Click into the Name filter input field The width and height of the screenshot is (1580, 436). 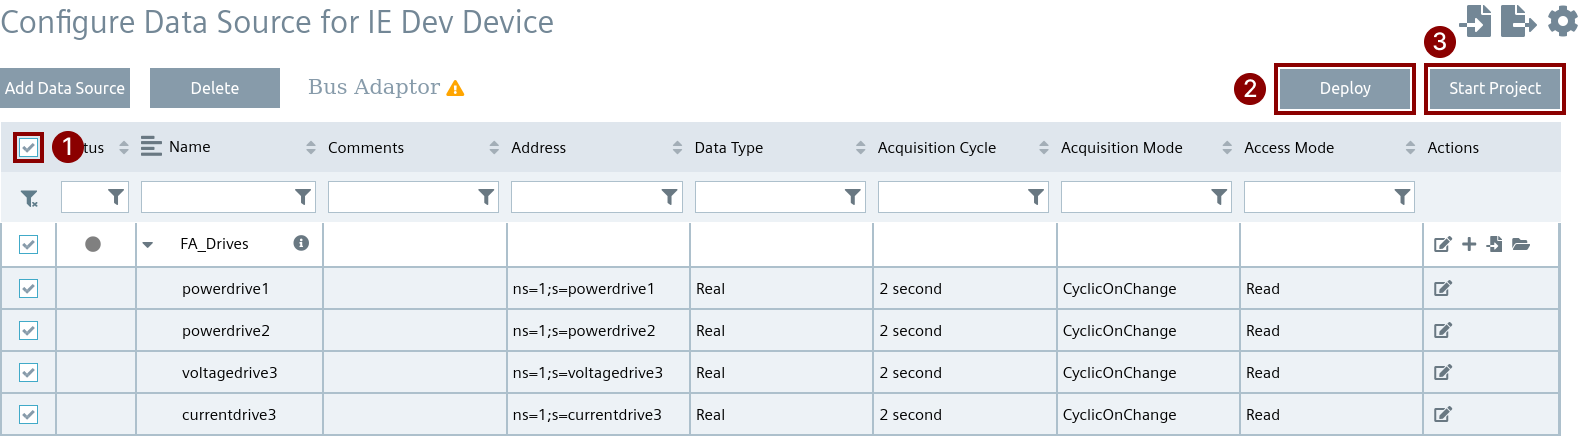coord(217,197)
